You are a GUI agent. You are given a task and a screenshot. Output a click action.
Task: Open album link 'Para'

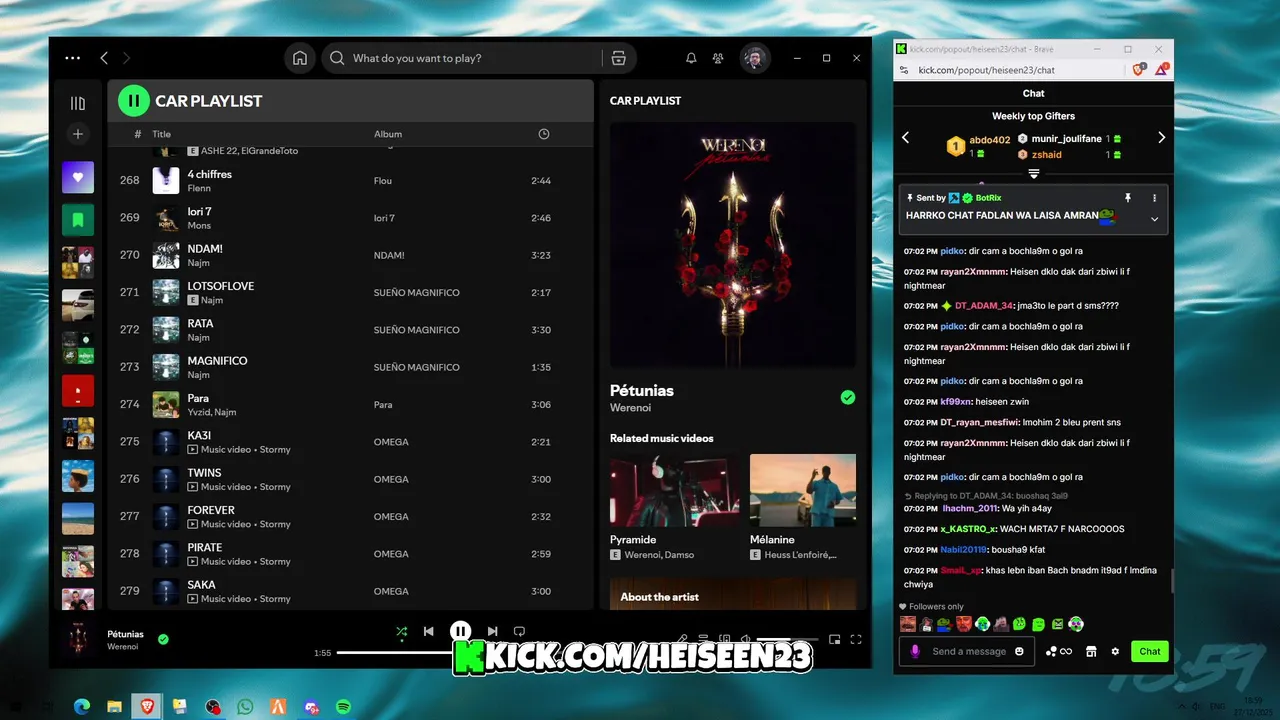(383, 405)
